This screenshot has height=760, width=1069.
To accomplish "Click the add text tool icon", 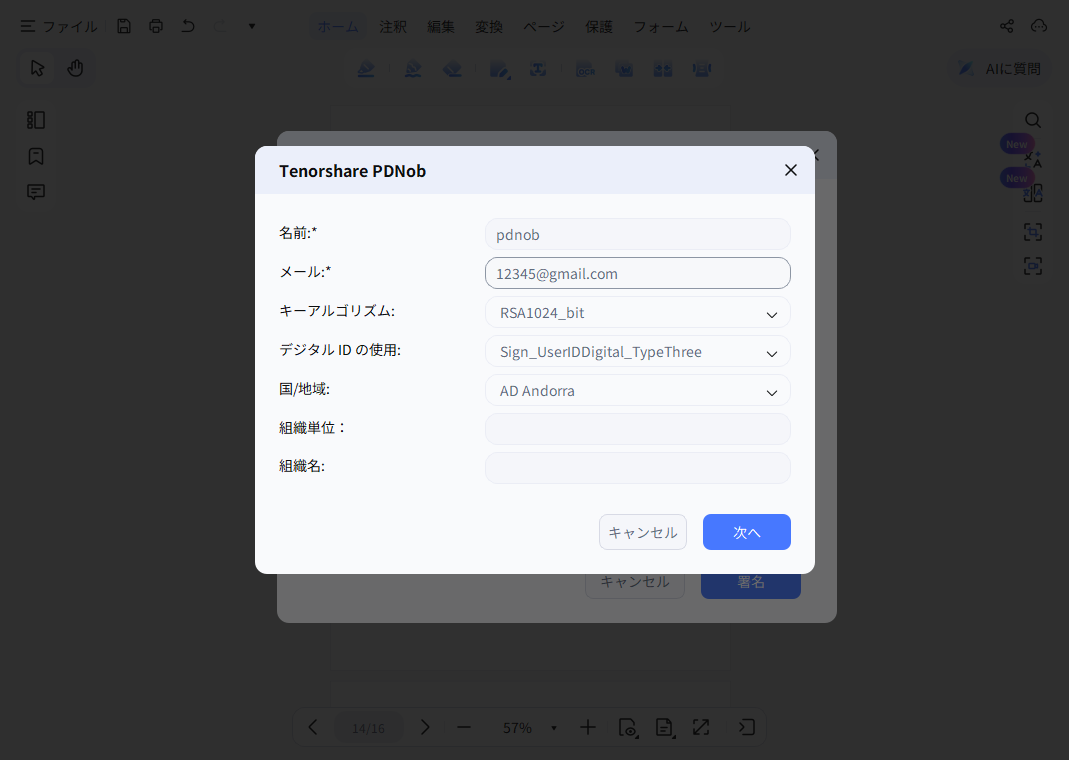I will coord(538,69).
